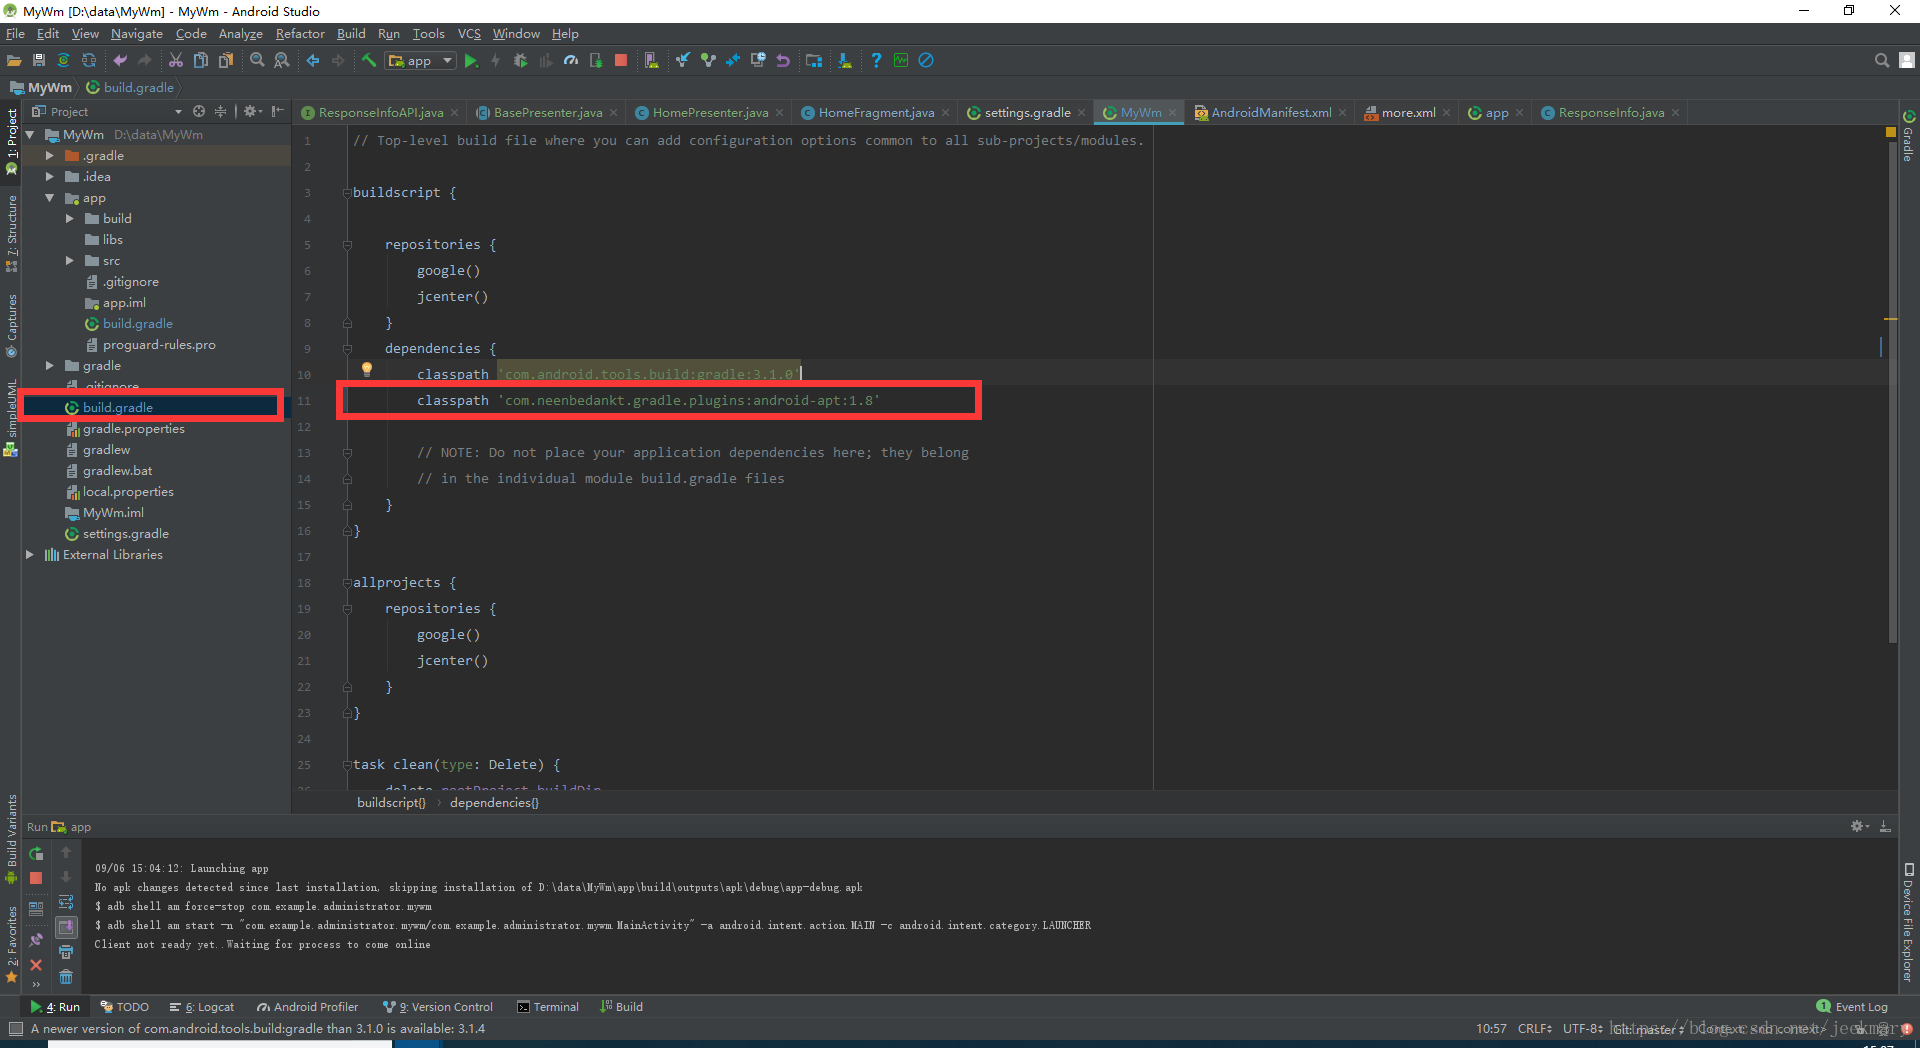The image size is (1920, 1048).
Task: Click the Clear All trash icon
Action: click(66, 977)
